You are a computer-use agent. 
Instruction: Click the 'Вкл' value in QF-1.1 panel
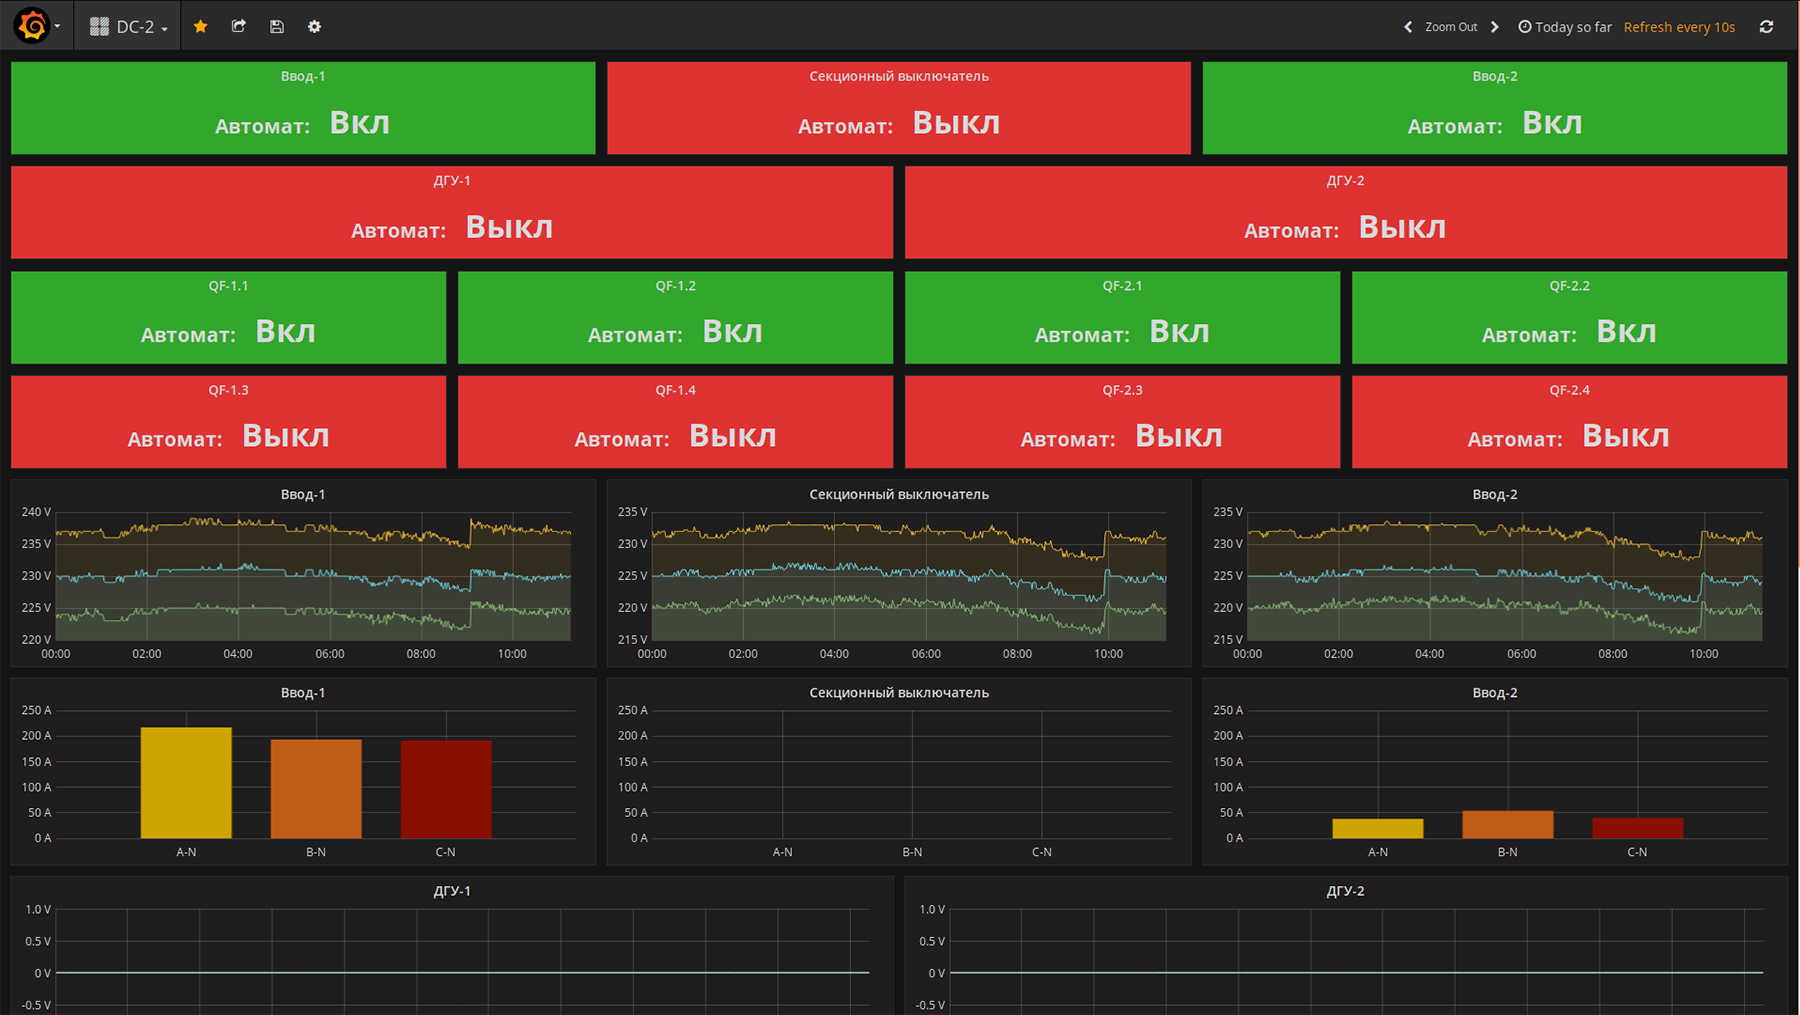point(286,332)
